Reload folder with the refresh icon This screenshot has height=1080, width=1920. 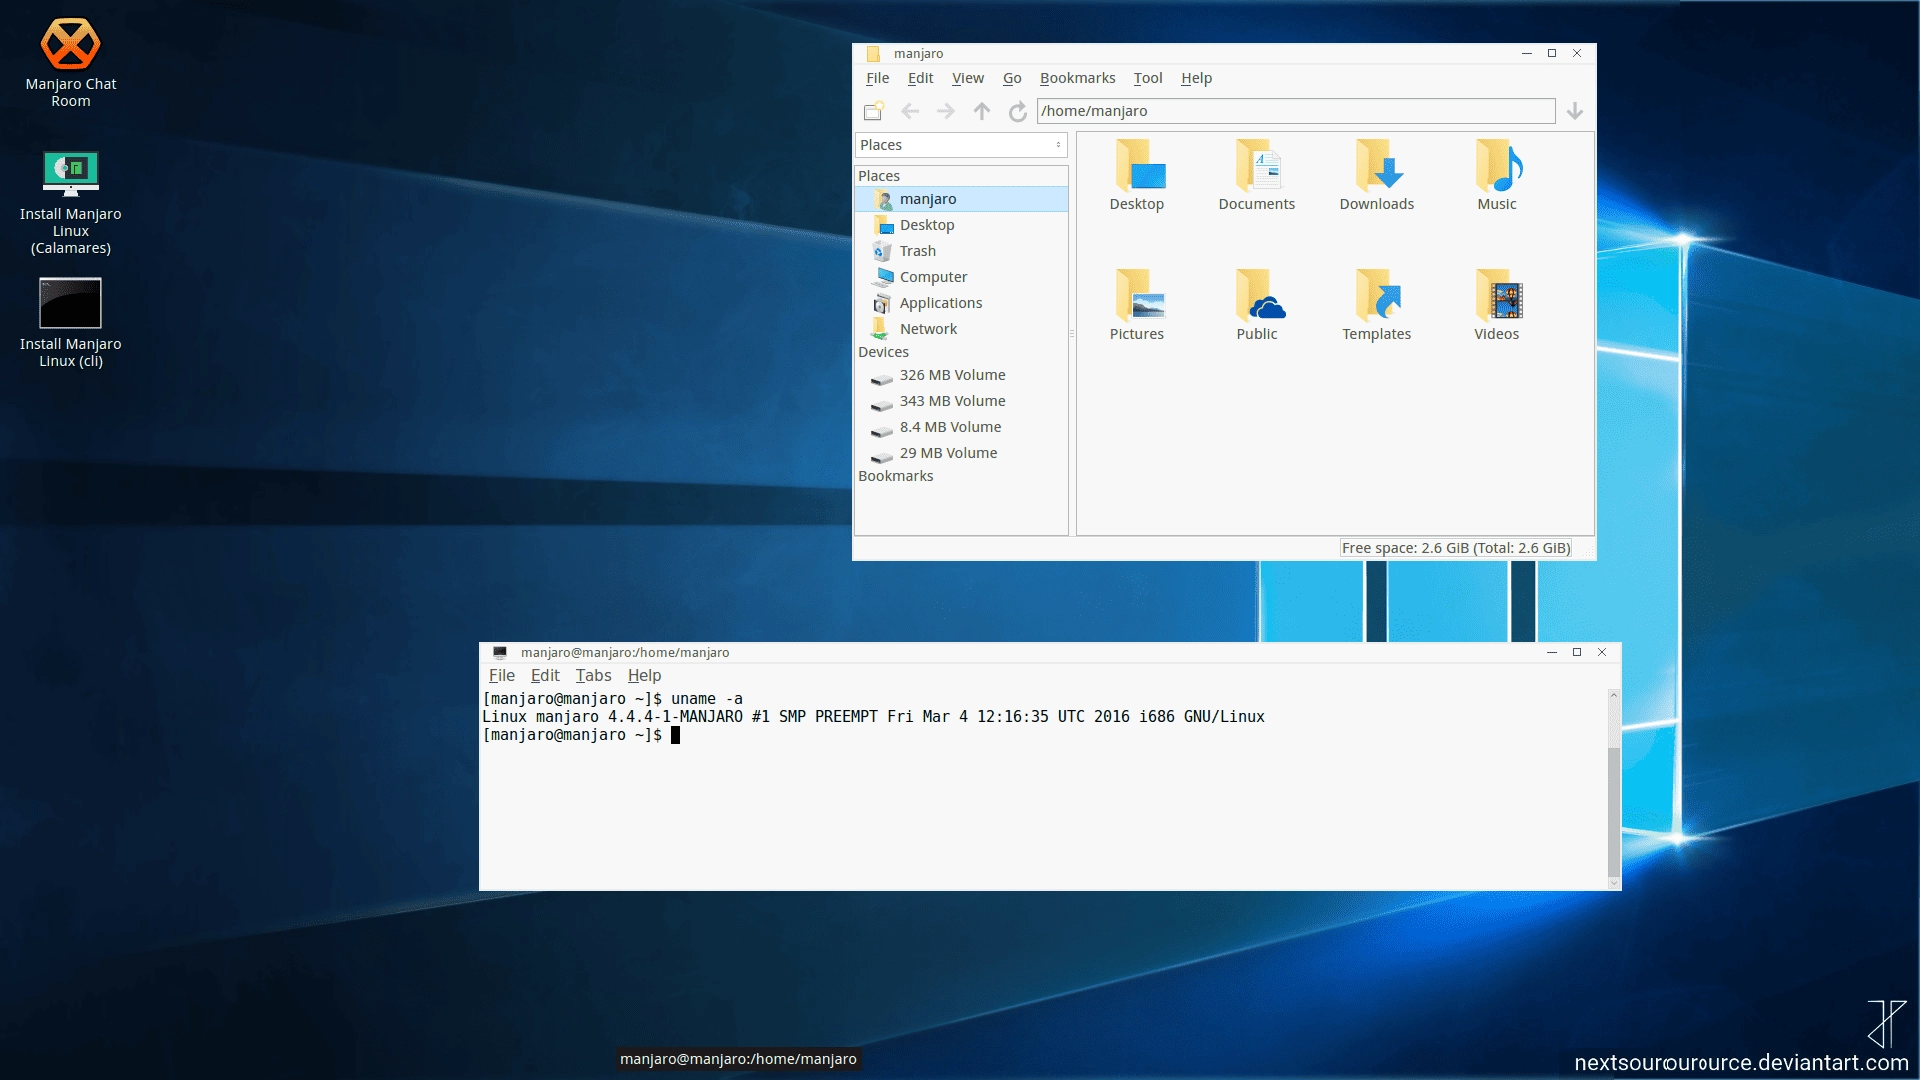1018,111
